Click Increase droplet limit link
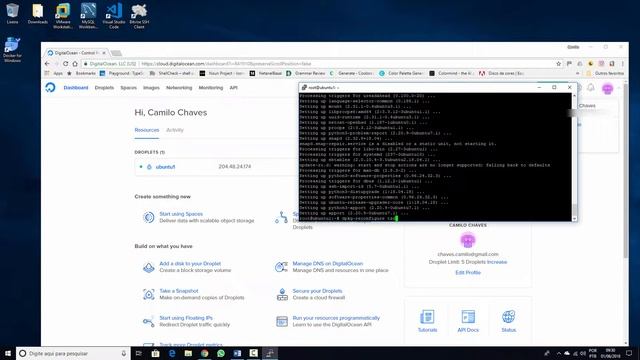640x360 pixels. [497, 262]
